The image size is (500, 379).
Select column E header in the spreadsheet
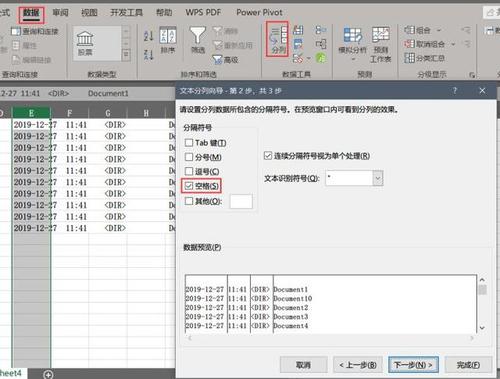point(31,113)
